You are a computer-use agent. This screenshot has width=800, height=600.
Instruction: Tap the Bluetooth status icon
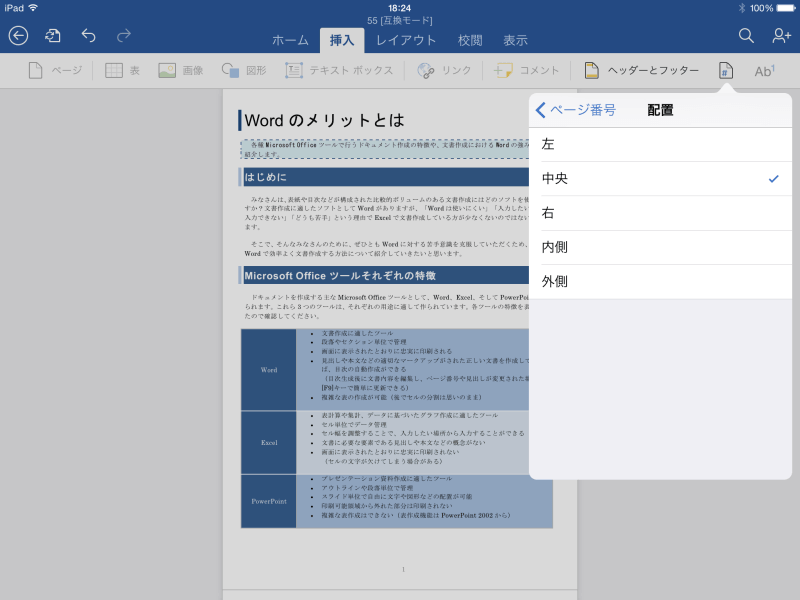click(x=742, y=8)
